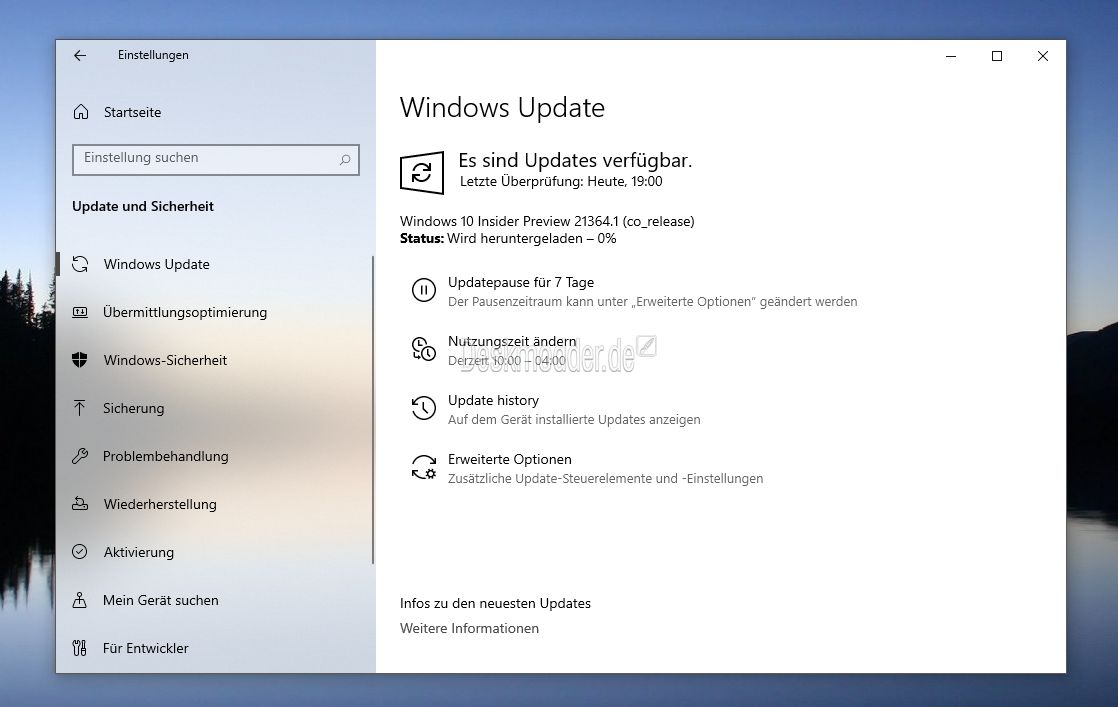1118x707 pixels.
Task: Click the Windows-Sicherheit shield icon
Action: click(80, 360)
